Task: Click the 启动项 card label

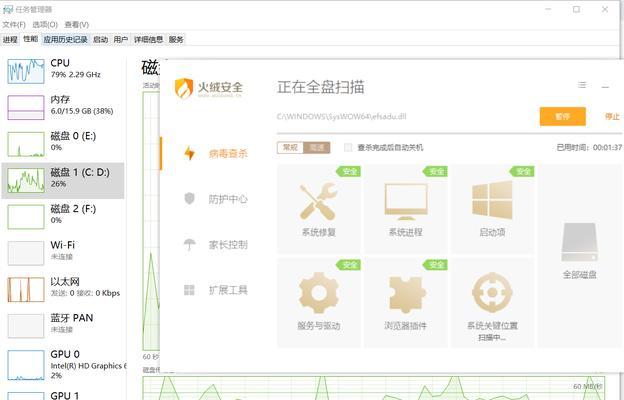Action: click(492, 232)
